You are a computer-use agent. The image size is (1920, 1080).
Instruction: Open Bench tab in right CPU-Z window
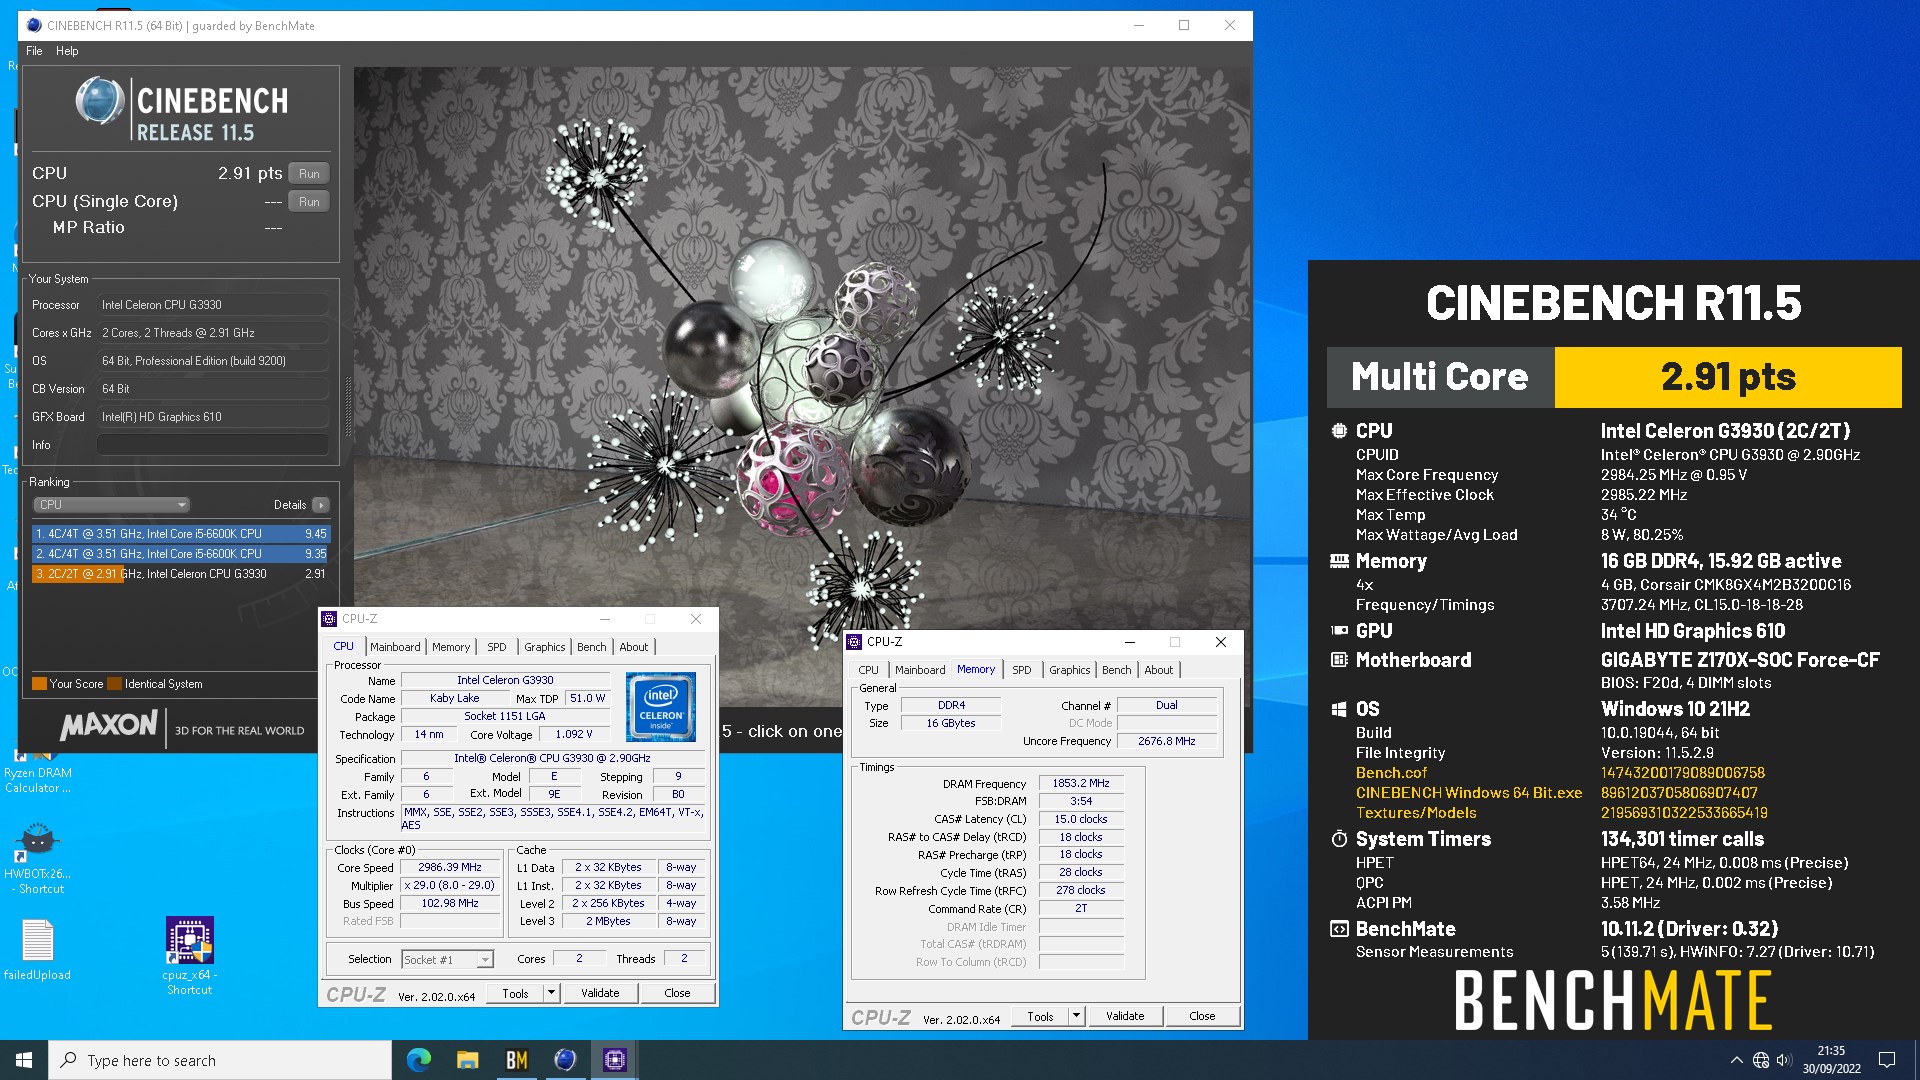click(x=1117, y=670)
